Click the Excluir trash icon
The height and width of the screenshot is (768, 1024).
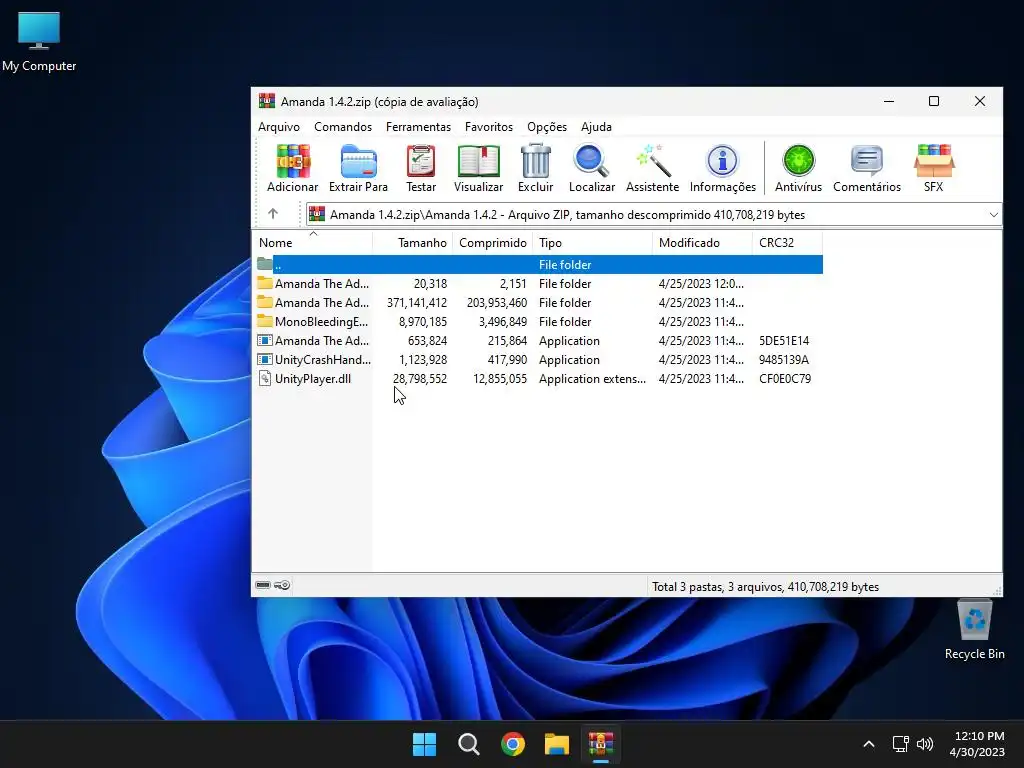tap(536, 168)
